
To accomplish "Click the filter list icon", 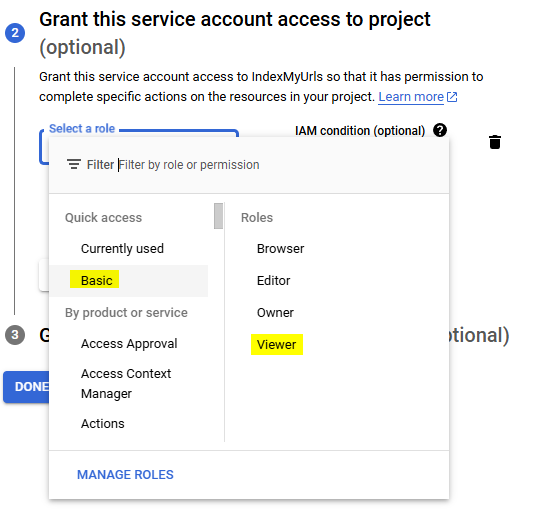I will click(74, 164).
